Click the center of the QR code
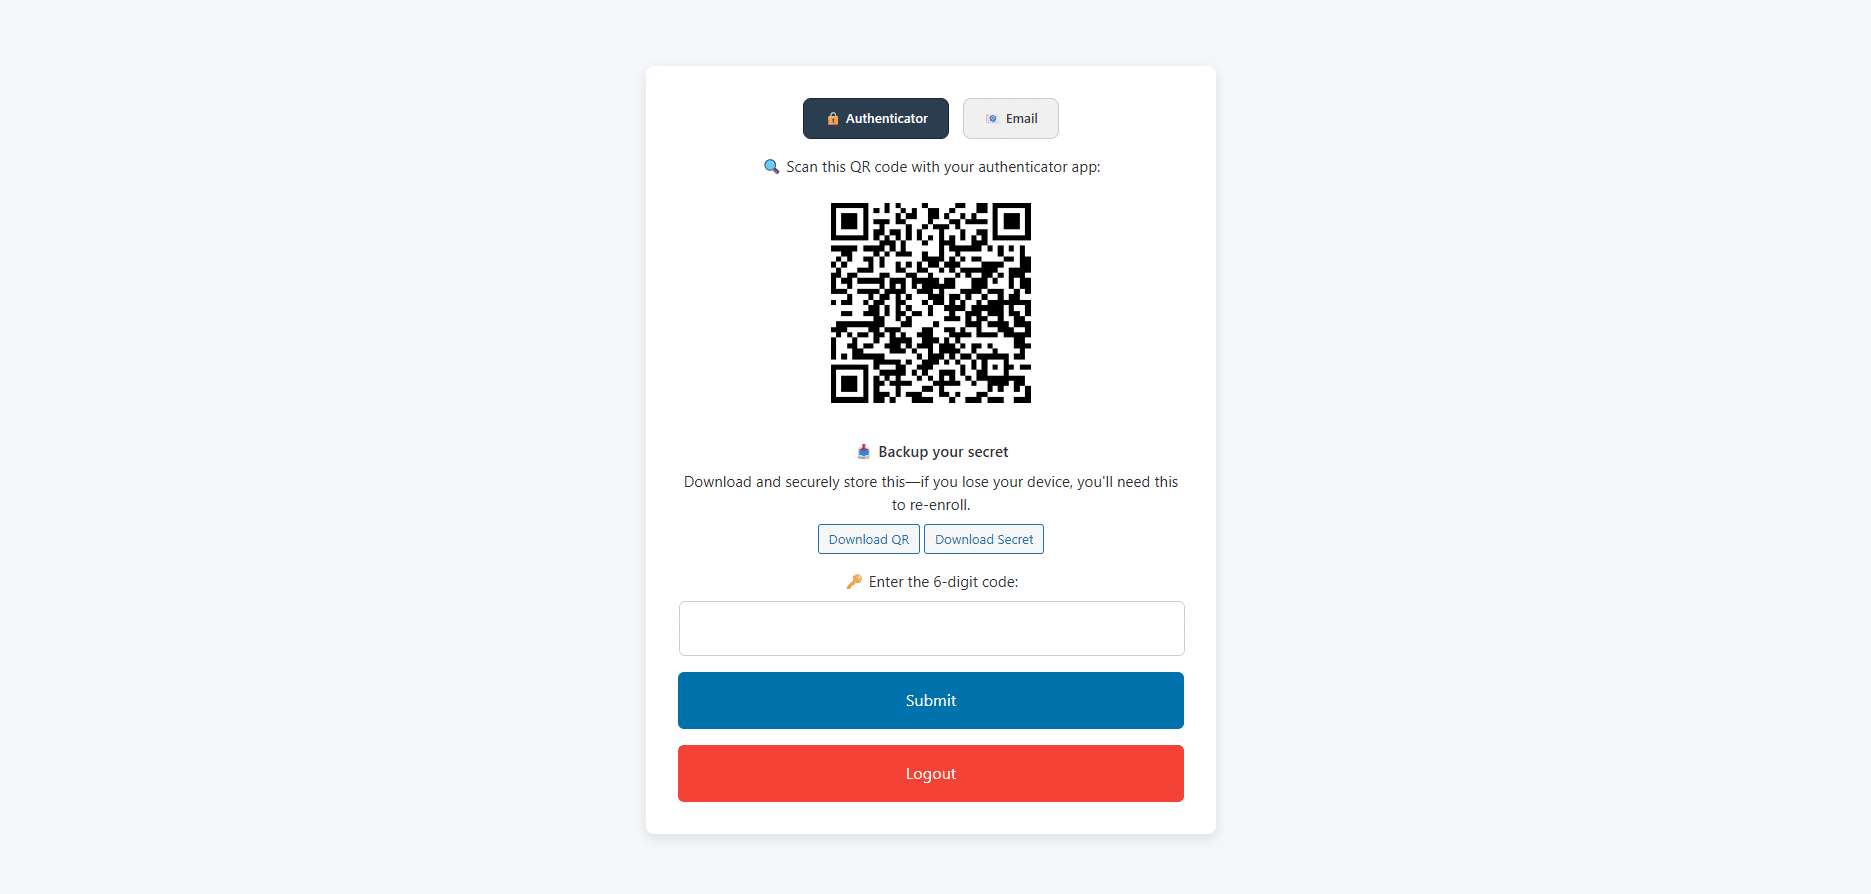The width and height of the screenshot is (1871, 894). (x=931, y=303)
